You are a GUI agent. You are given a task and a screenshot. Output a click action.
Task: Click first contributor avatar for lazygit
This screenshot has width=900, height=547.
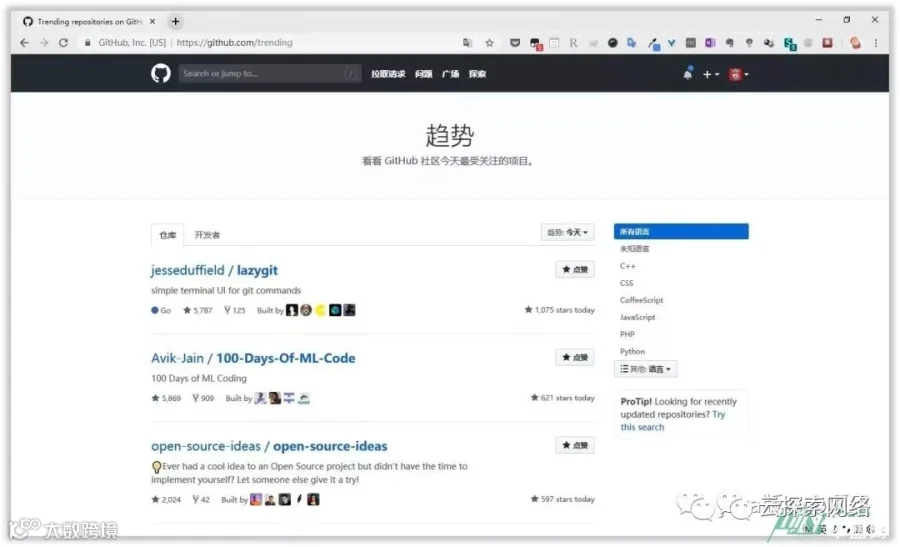292,310
